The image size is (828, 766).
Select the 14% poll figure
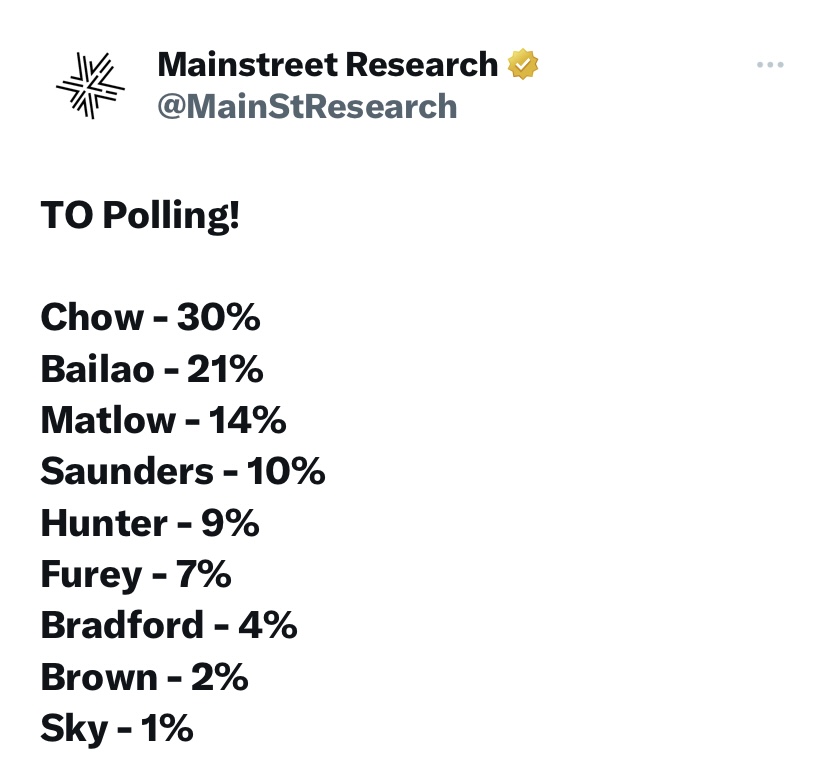pyautogui.click(x=248, y=421)
